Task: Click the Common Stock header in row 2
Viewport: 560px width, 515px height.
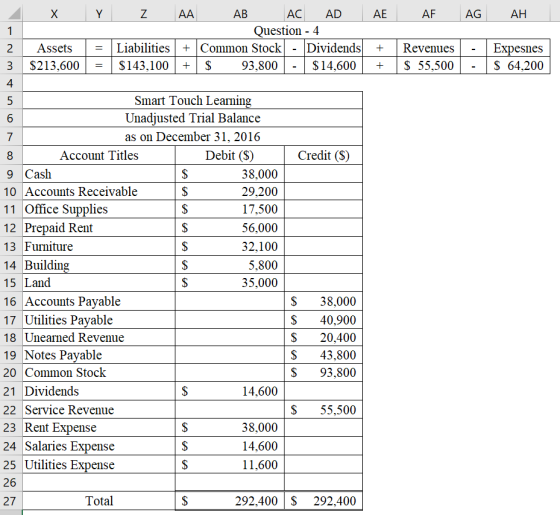Action: [x=240, y=48]
